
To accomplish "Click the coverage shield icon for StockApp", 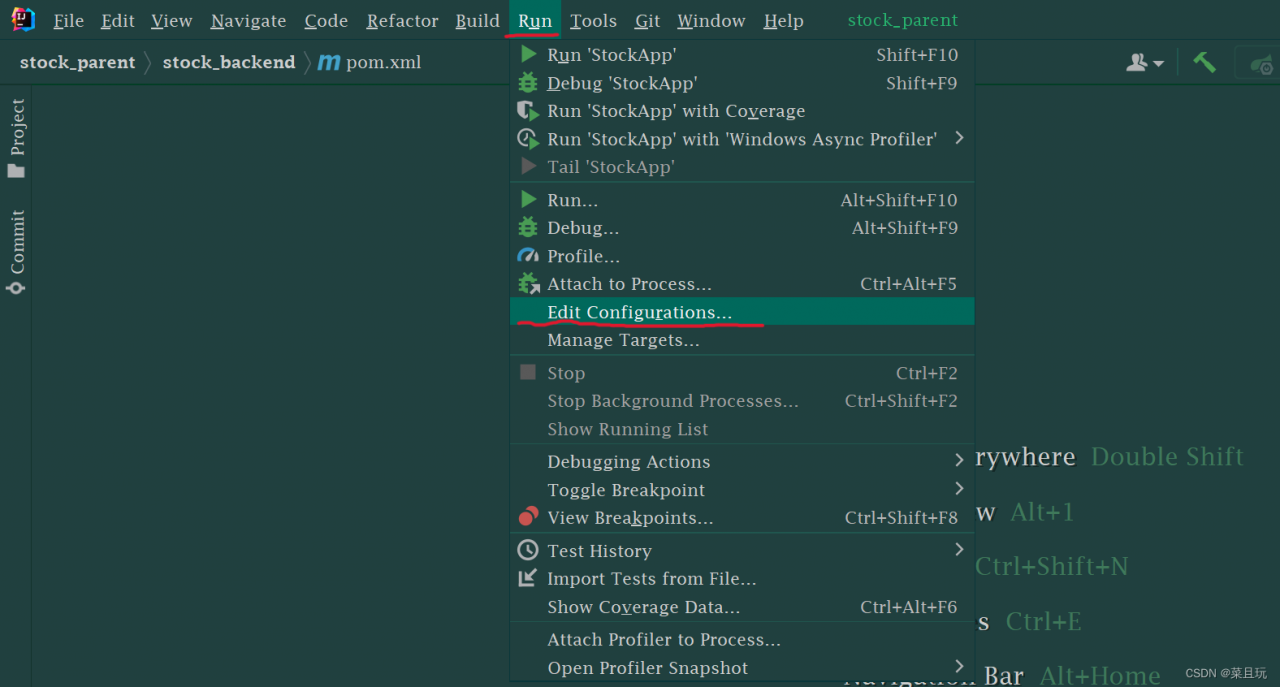I will (528, 111).
